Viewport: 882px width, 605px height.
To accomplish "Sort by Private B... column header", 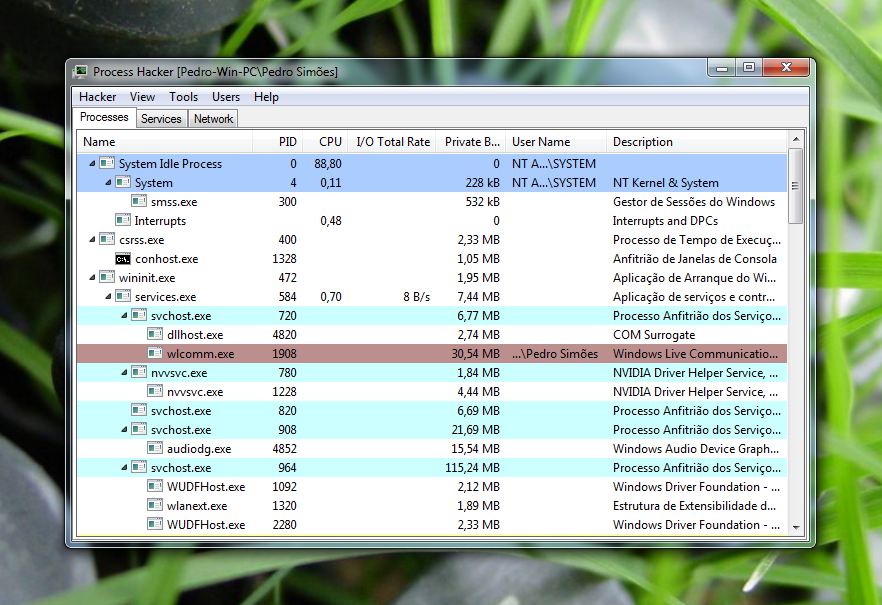I will click(471, 142).
